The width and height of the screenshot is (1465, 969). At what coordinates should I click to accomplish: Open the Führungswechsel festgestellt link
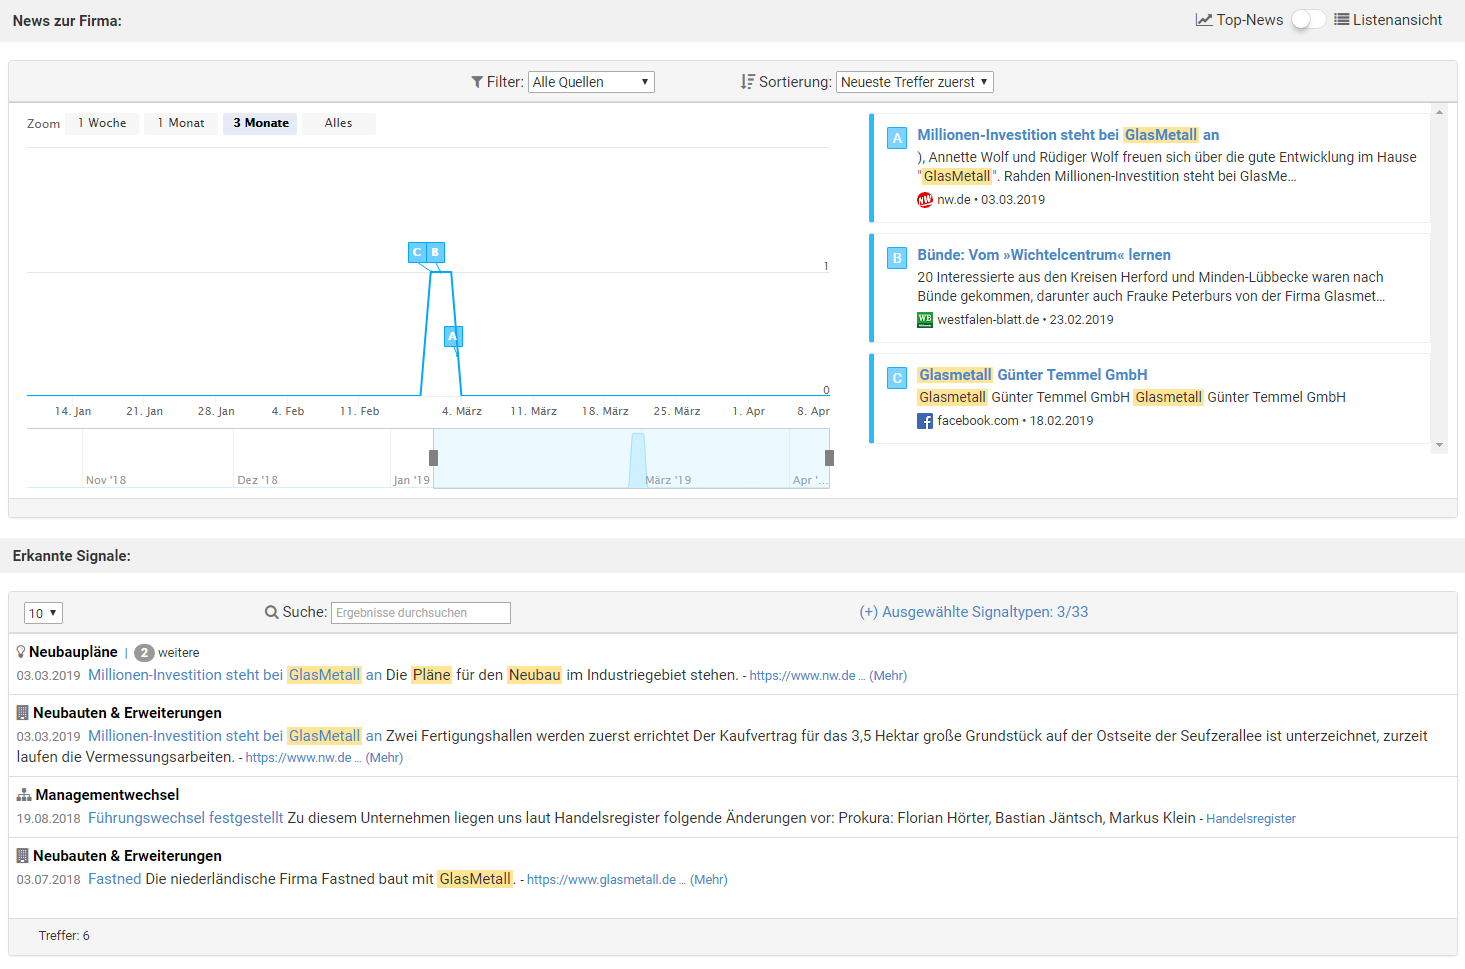point(185,818)
